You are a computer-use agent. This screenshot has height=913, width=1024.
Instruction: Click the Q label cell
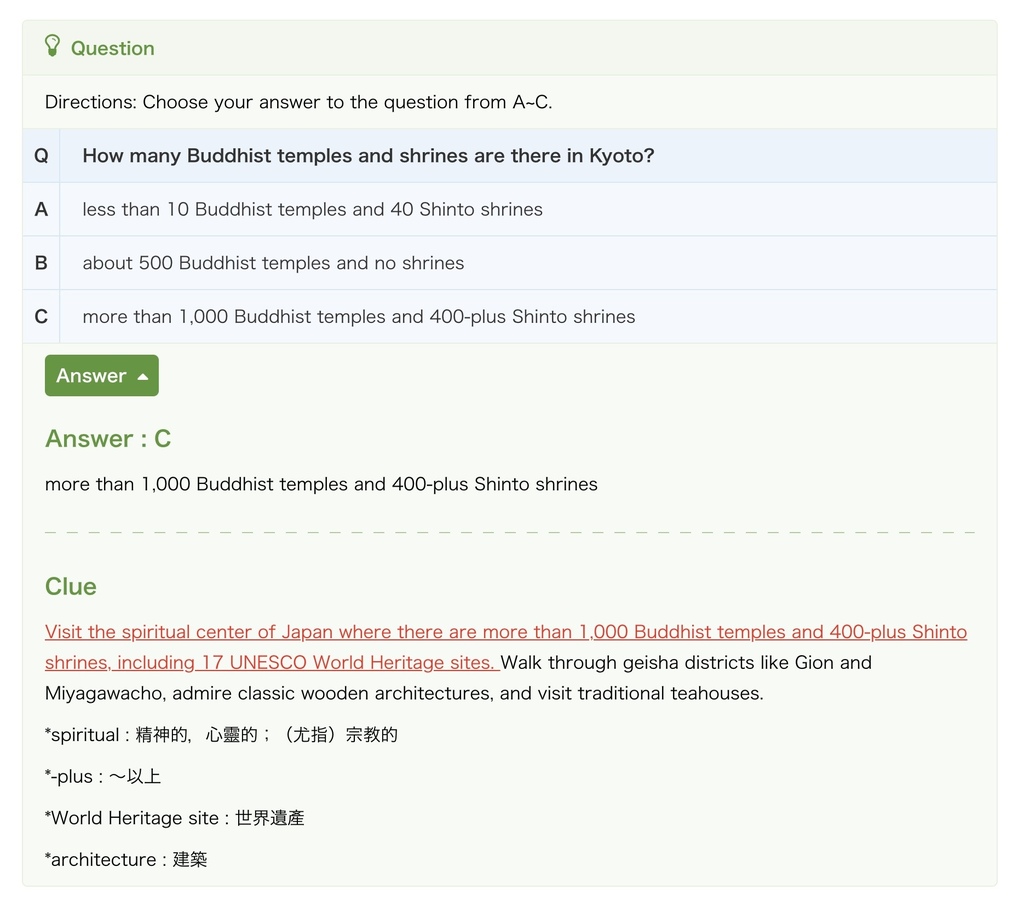click(41, 156)
